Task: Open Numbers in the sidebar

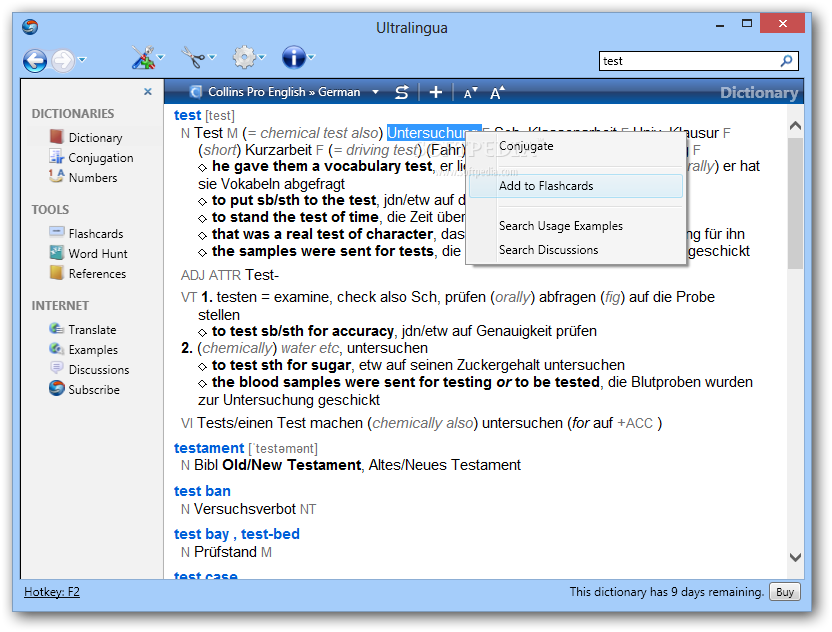Action: tap(83, 178)
